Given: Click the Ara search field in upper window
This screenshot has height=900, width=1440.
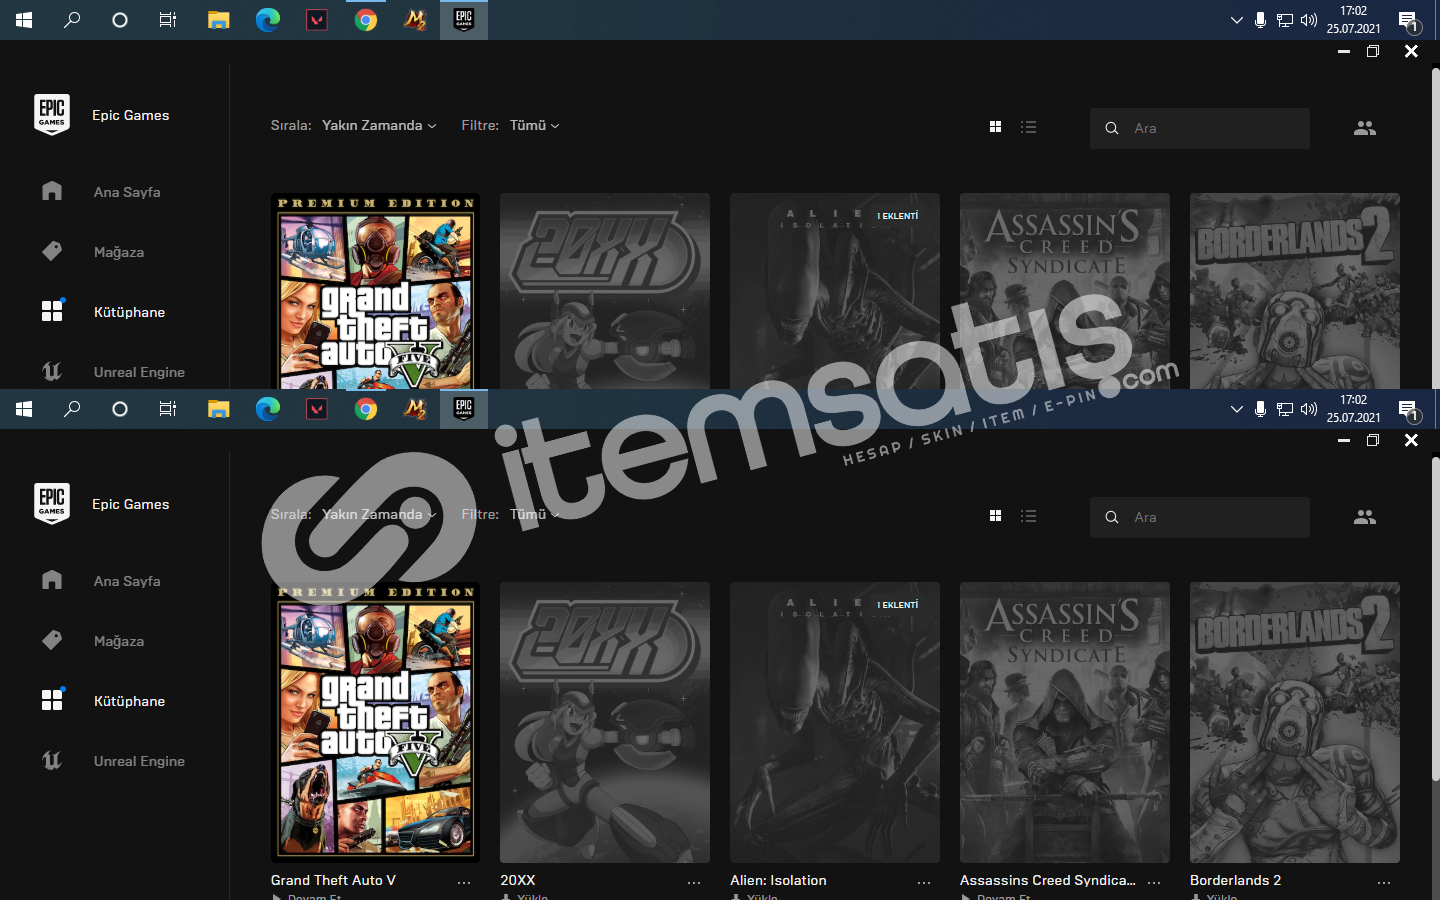Looking at the screenshot, I should tap(1200, 128).
